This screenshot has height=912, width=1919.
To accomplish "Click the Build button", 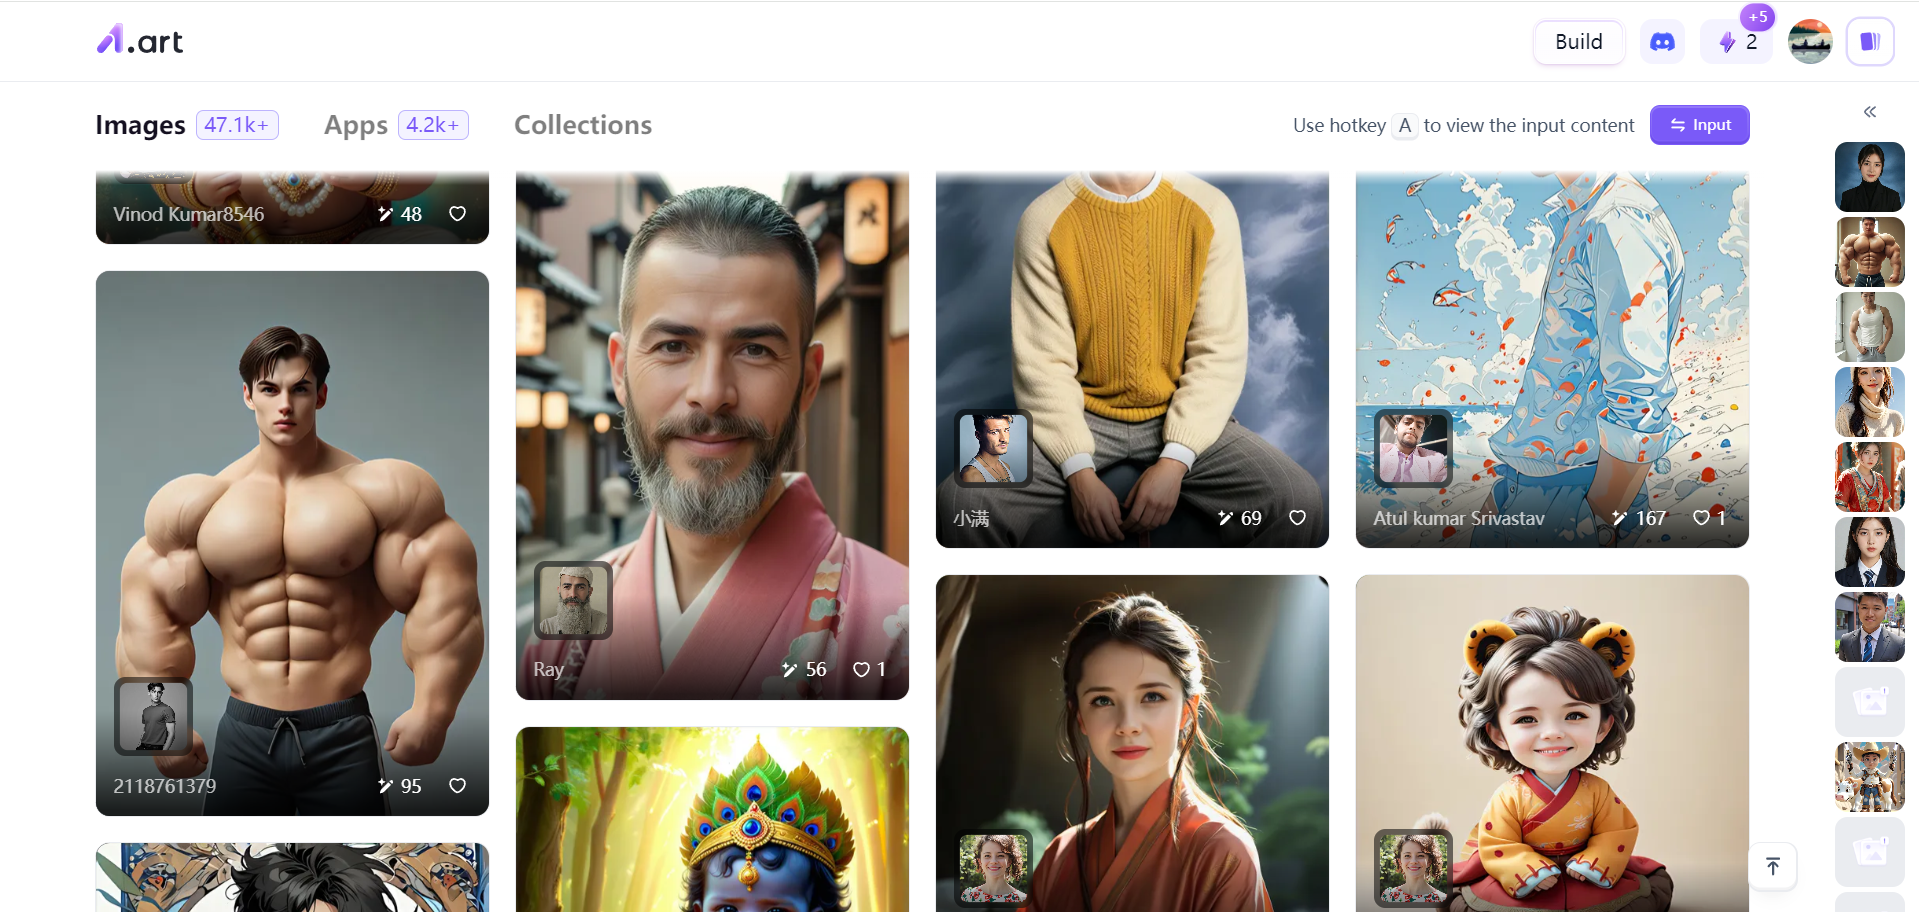I will (1579, 42).
